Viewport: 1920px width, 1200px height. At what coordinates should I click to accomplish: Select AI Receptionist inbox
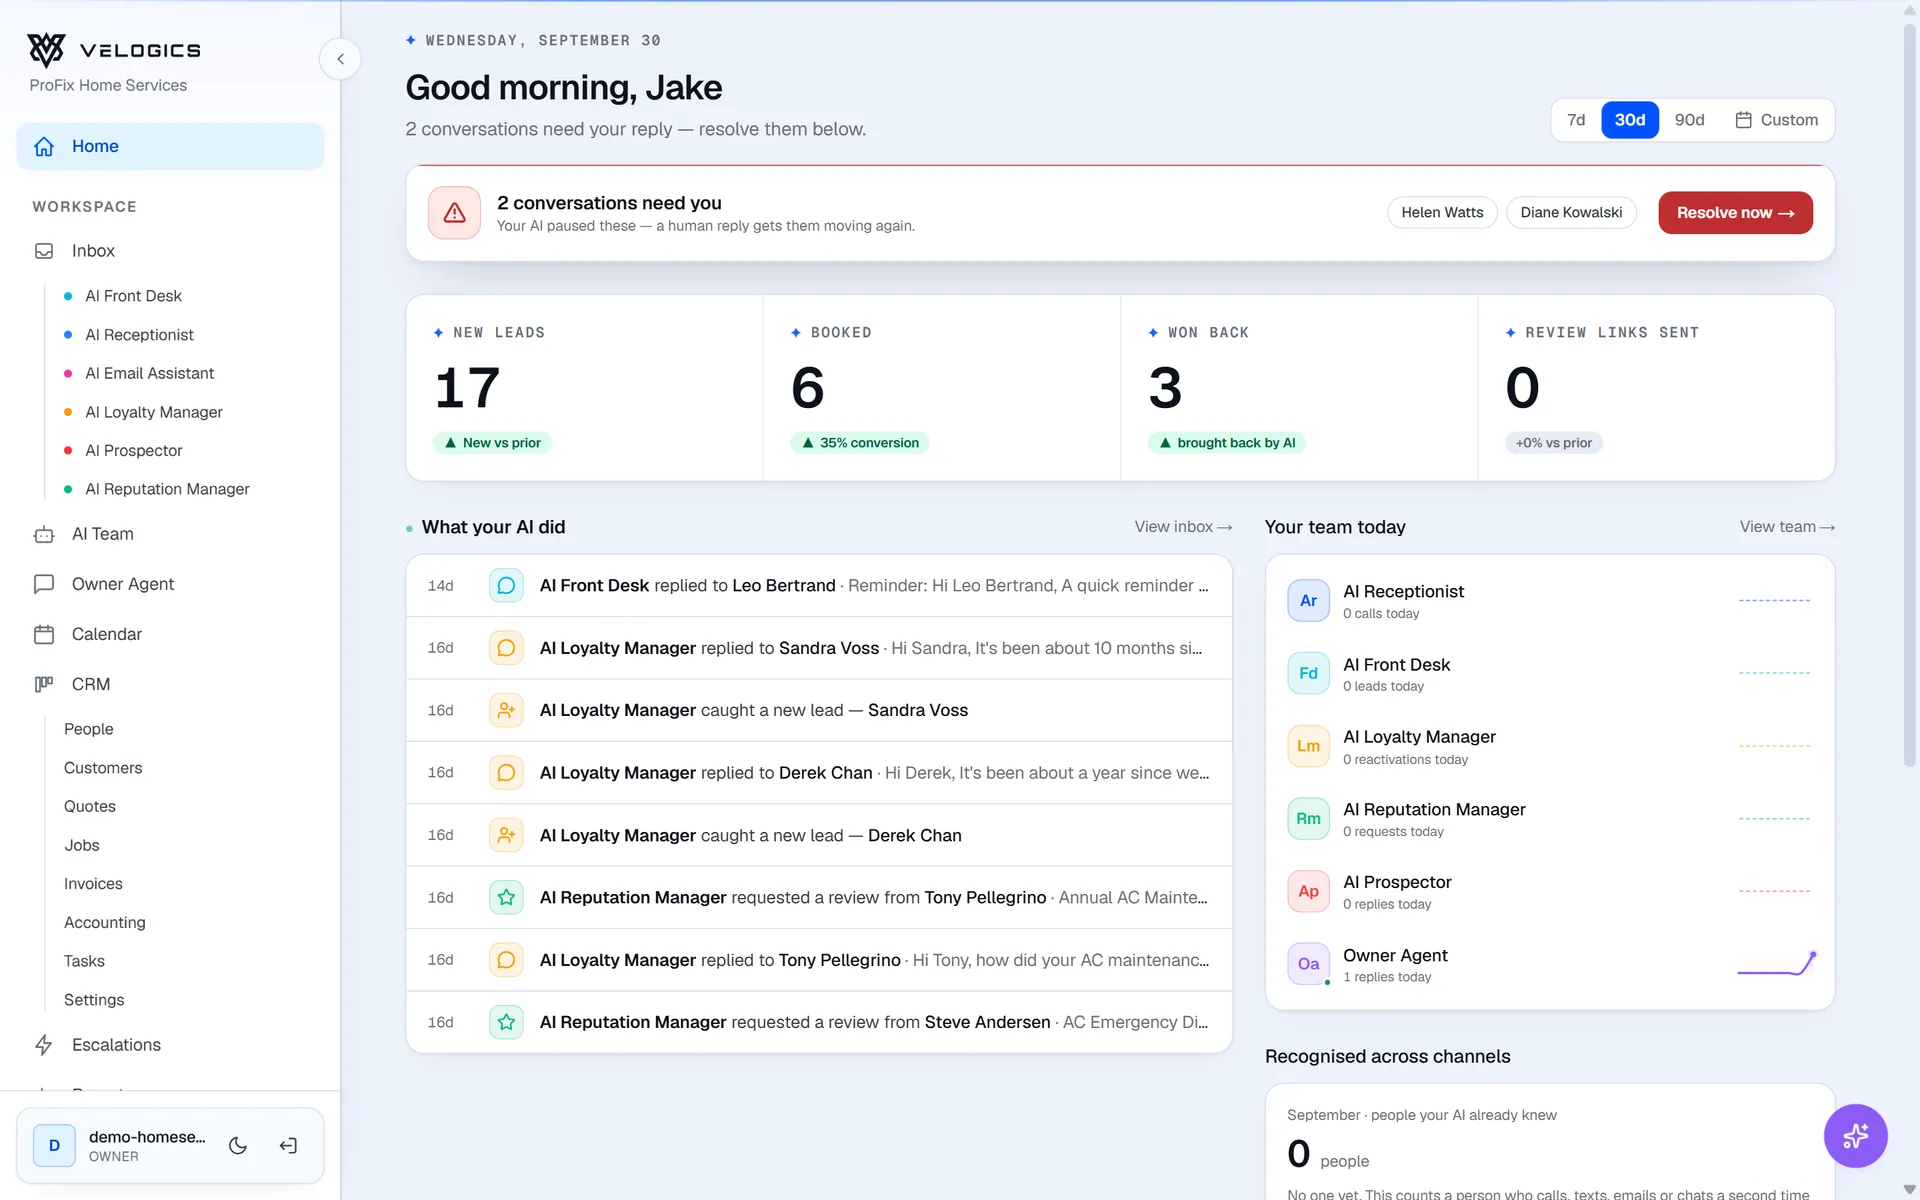click(x=139, y=335)
